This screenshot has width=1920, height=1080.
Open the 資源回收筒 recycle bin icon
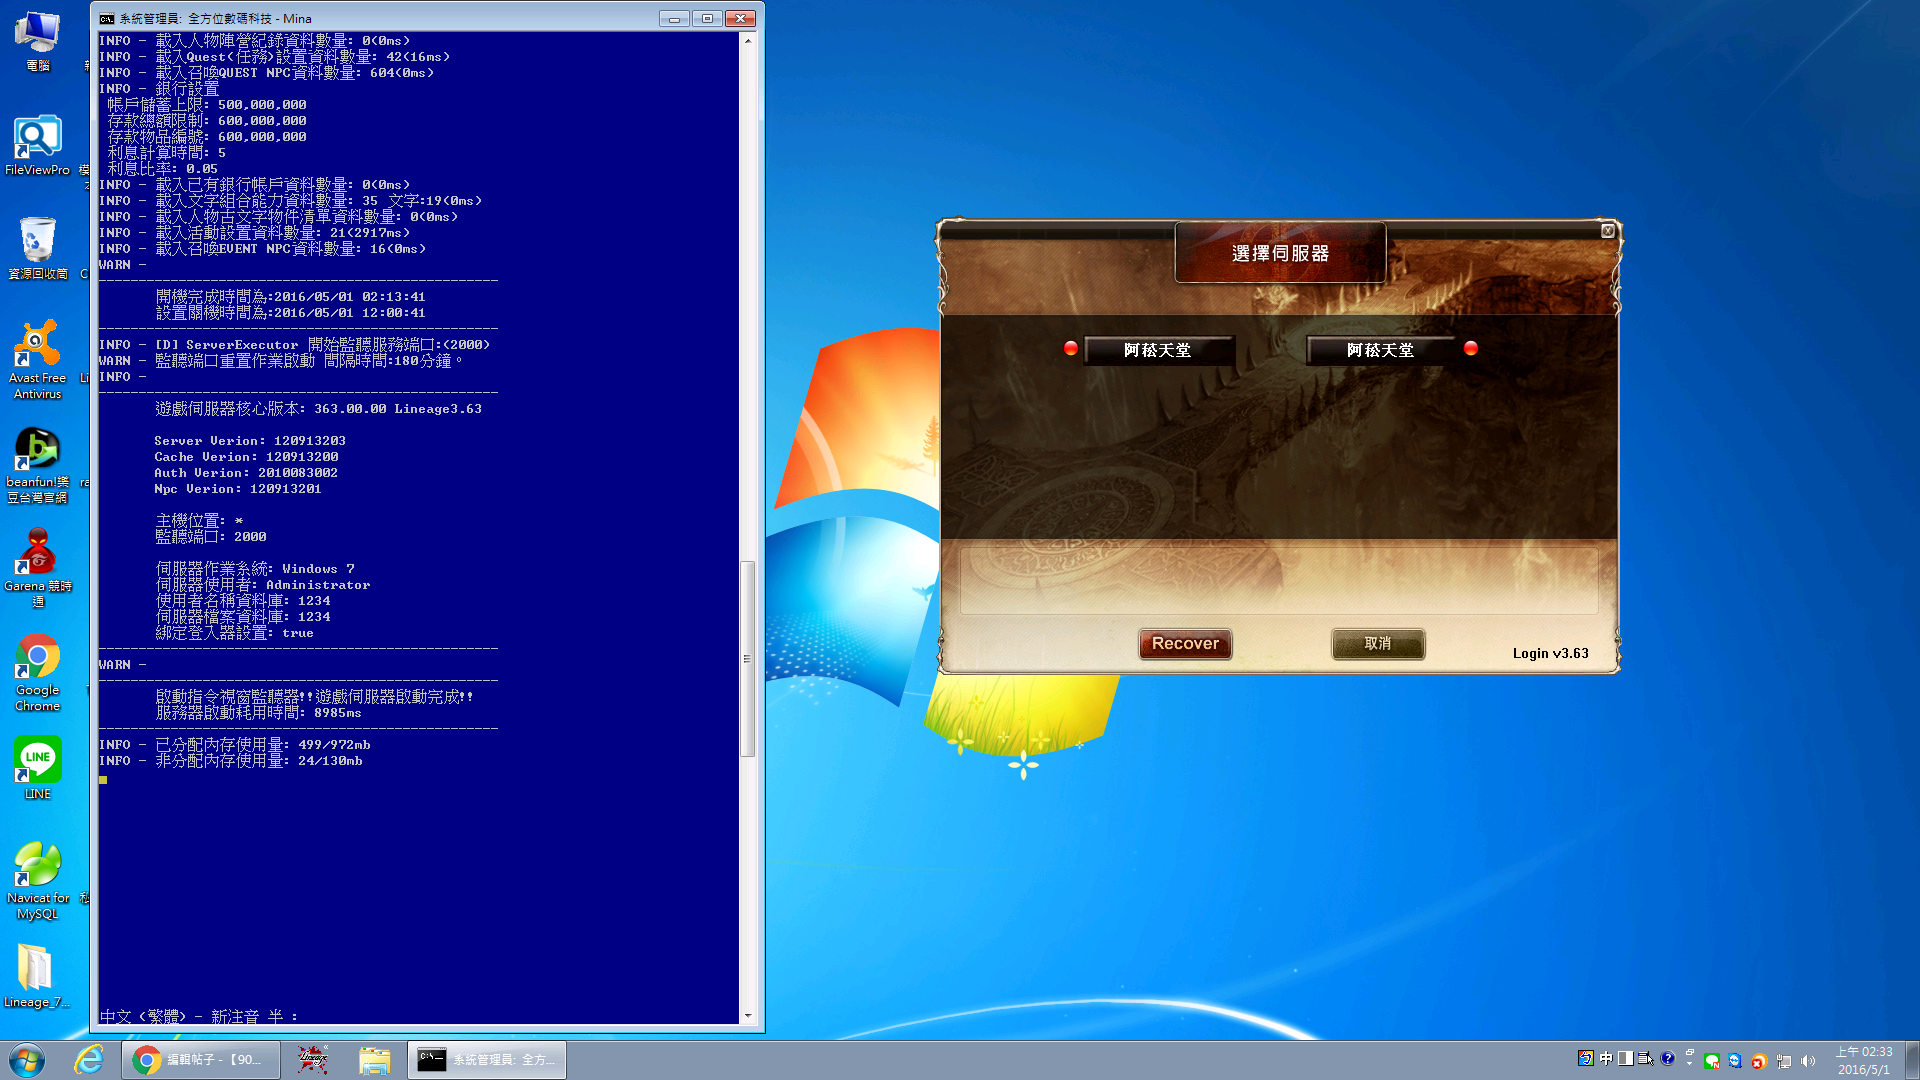coord(37,249)
